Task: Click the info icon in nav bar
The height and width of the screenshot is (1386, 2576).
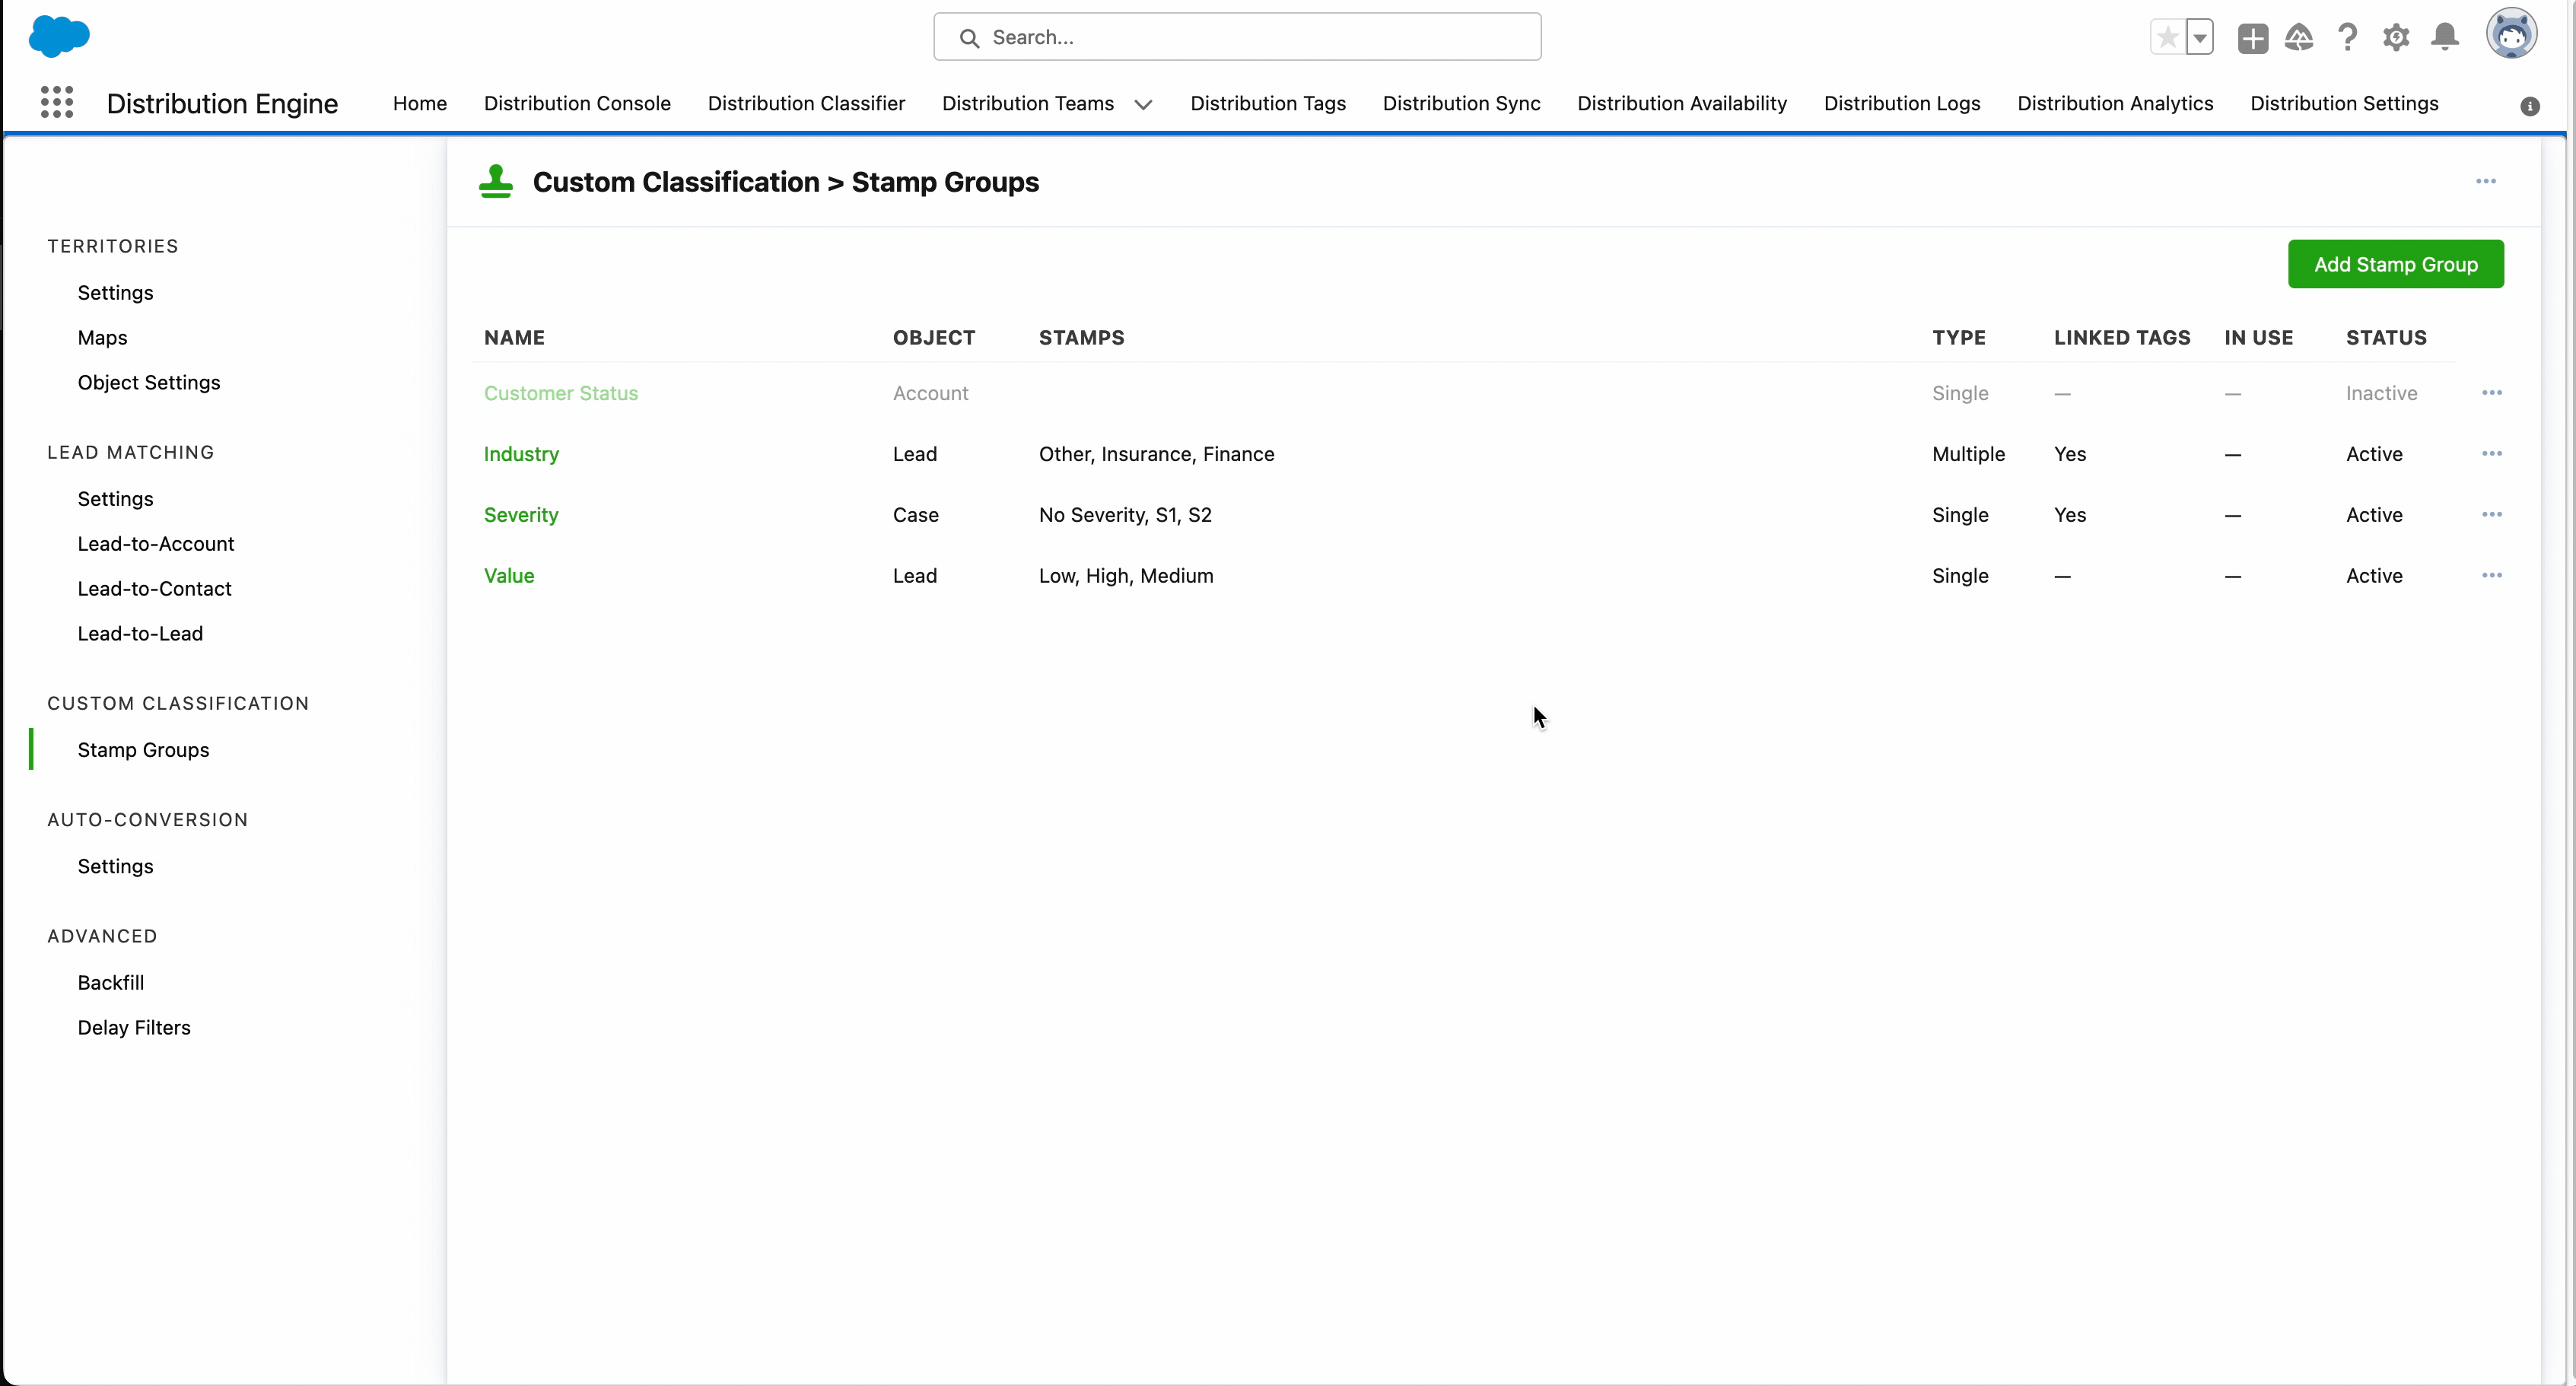Action: pos(2529,106)
